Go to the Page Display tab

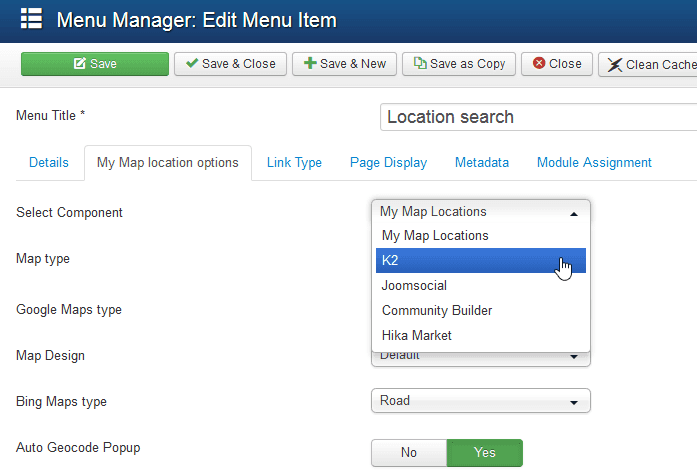point(388,163)
